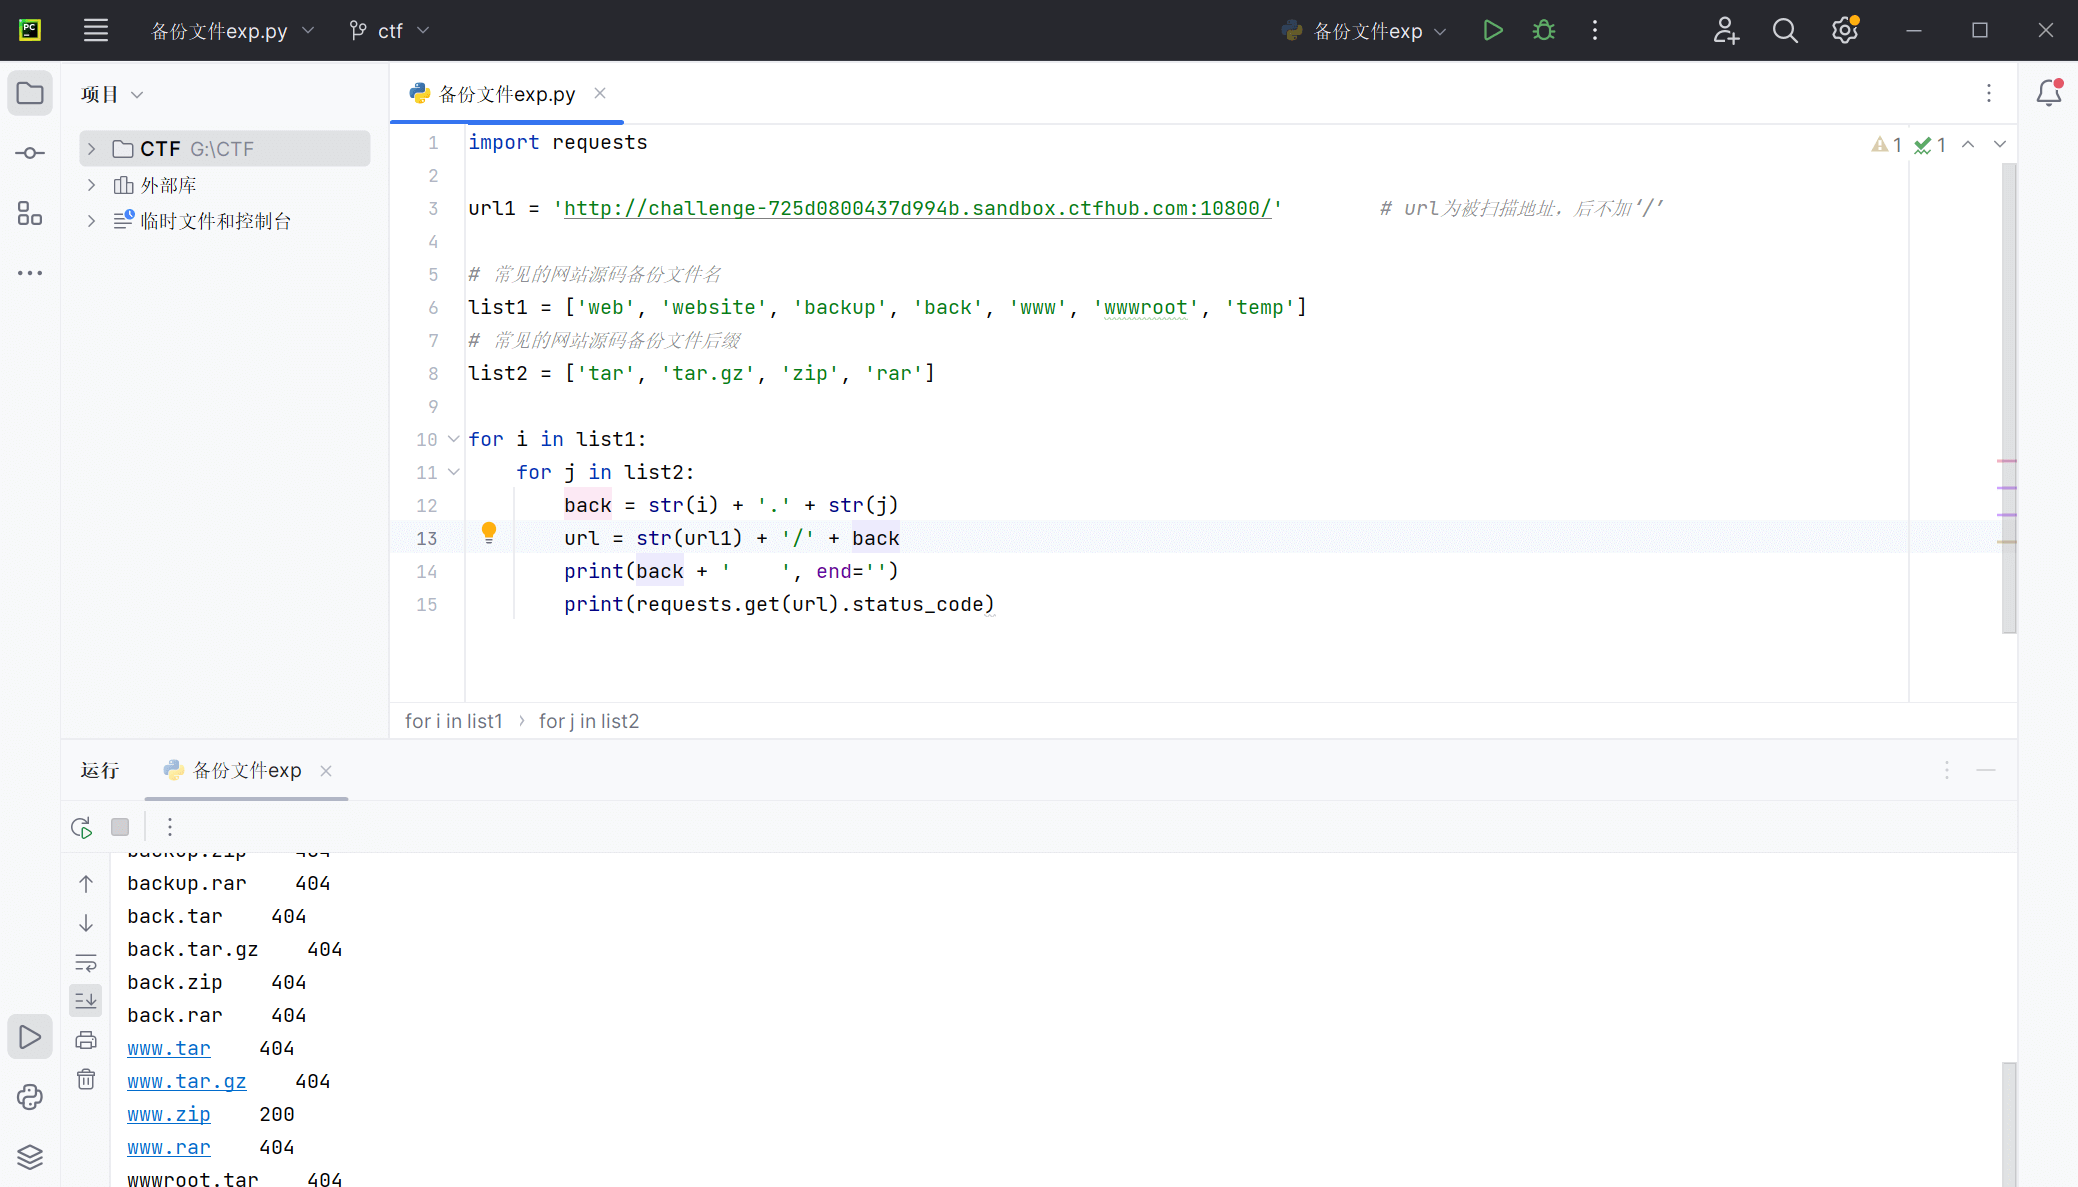Viewport: 2078px width, 1187px height.
Task: Click breadcrumb 'for i in list1'
Action: coord(454,721)
